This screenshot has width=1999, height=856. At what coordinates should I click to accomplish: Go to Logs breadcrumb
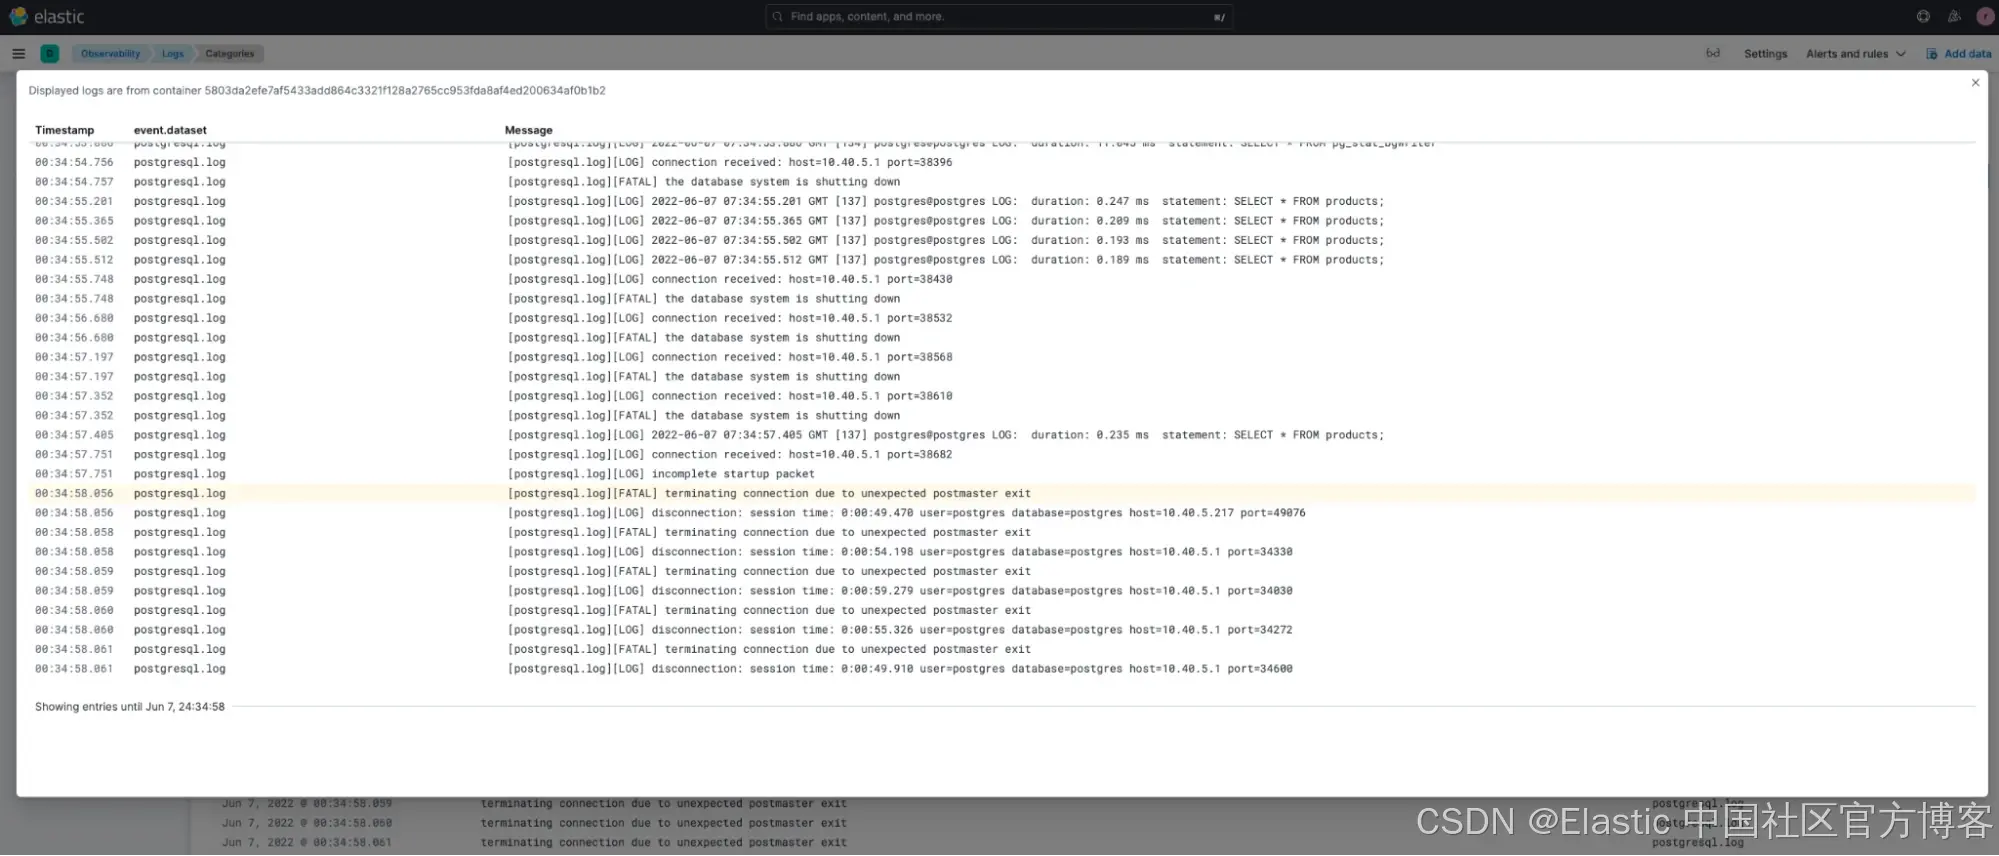173,54
